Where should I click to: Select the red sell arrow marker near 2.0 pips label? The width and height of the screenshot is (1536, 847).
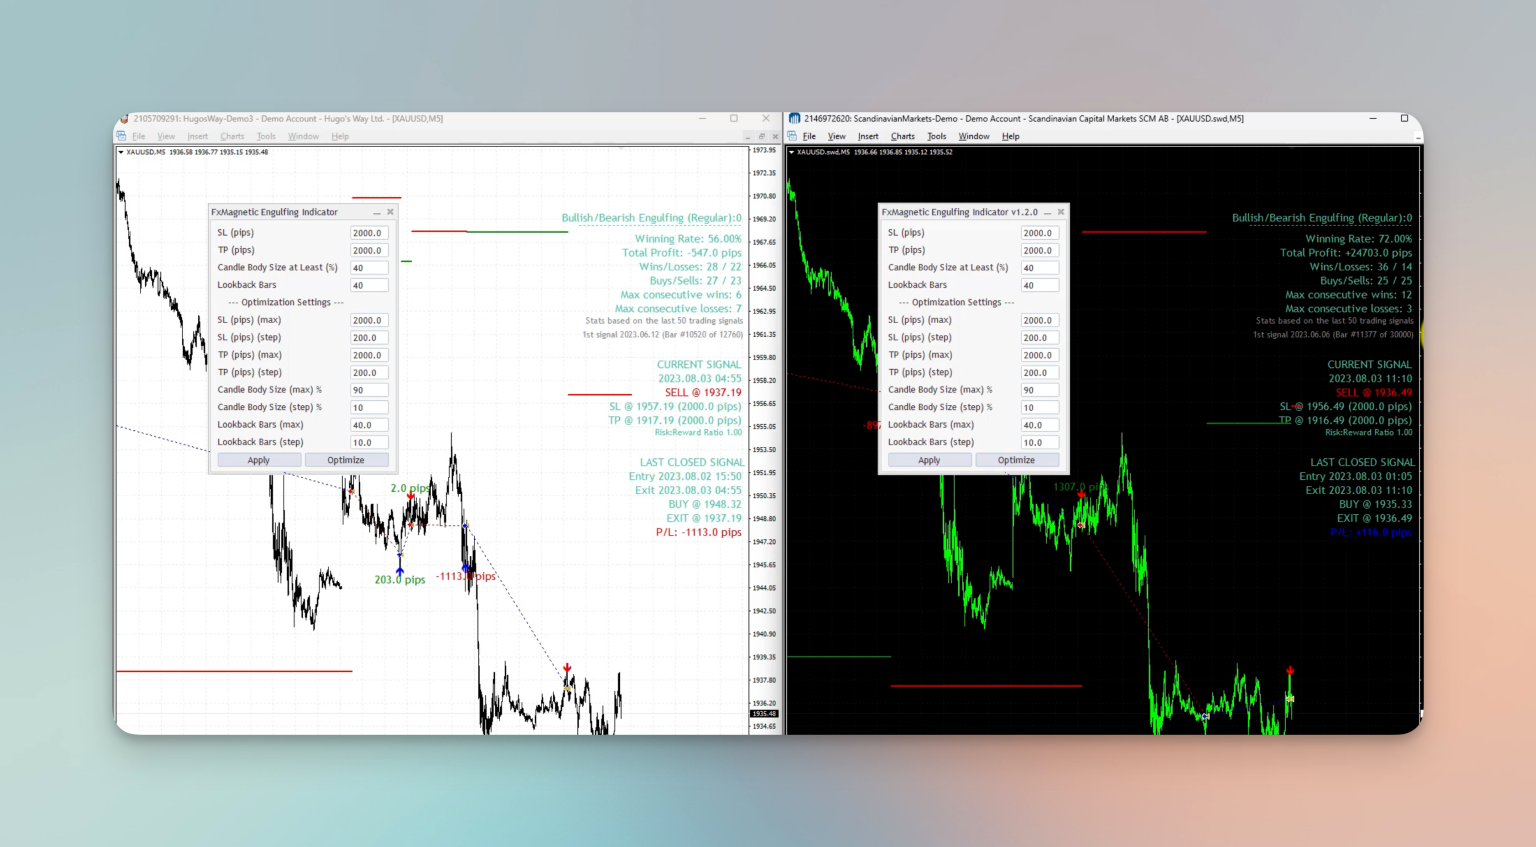click(410, 495)
